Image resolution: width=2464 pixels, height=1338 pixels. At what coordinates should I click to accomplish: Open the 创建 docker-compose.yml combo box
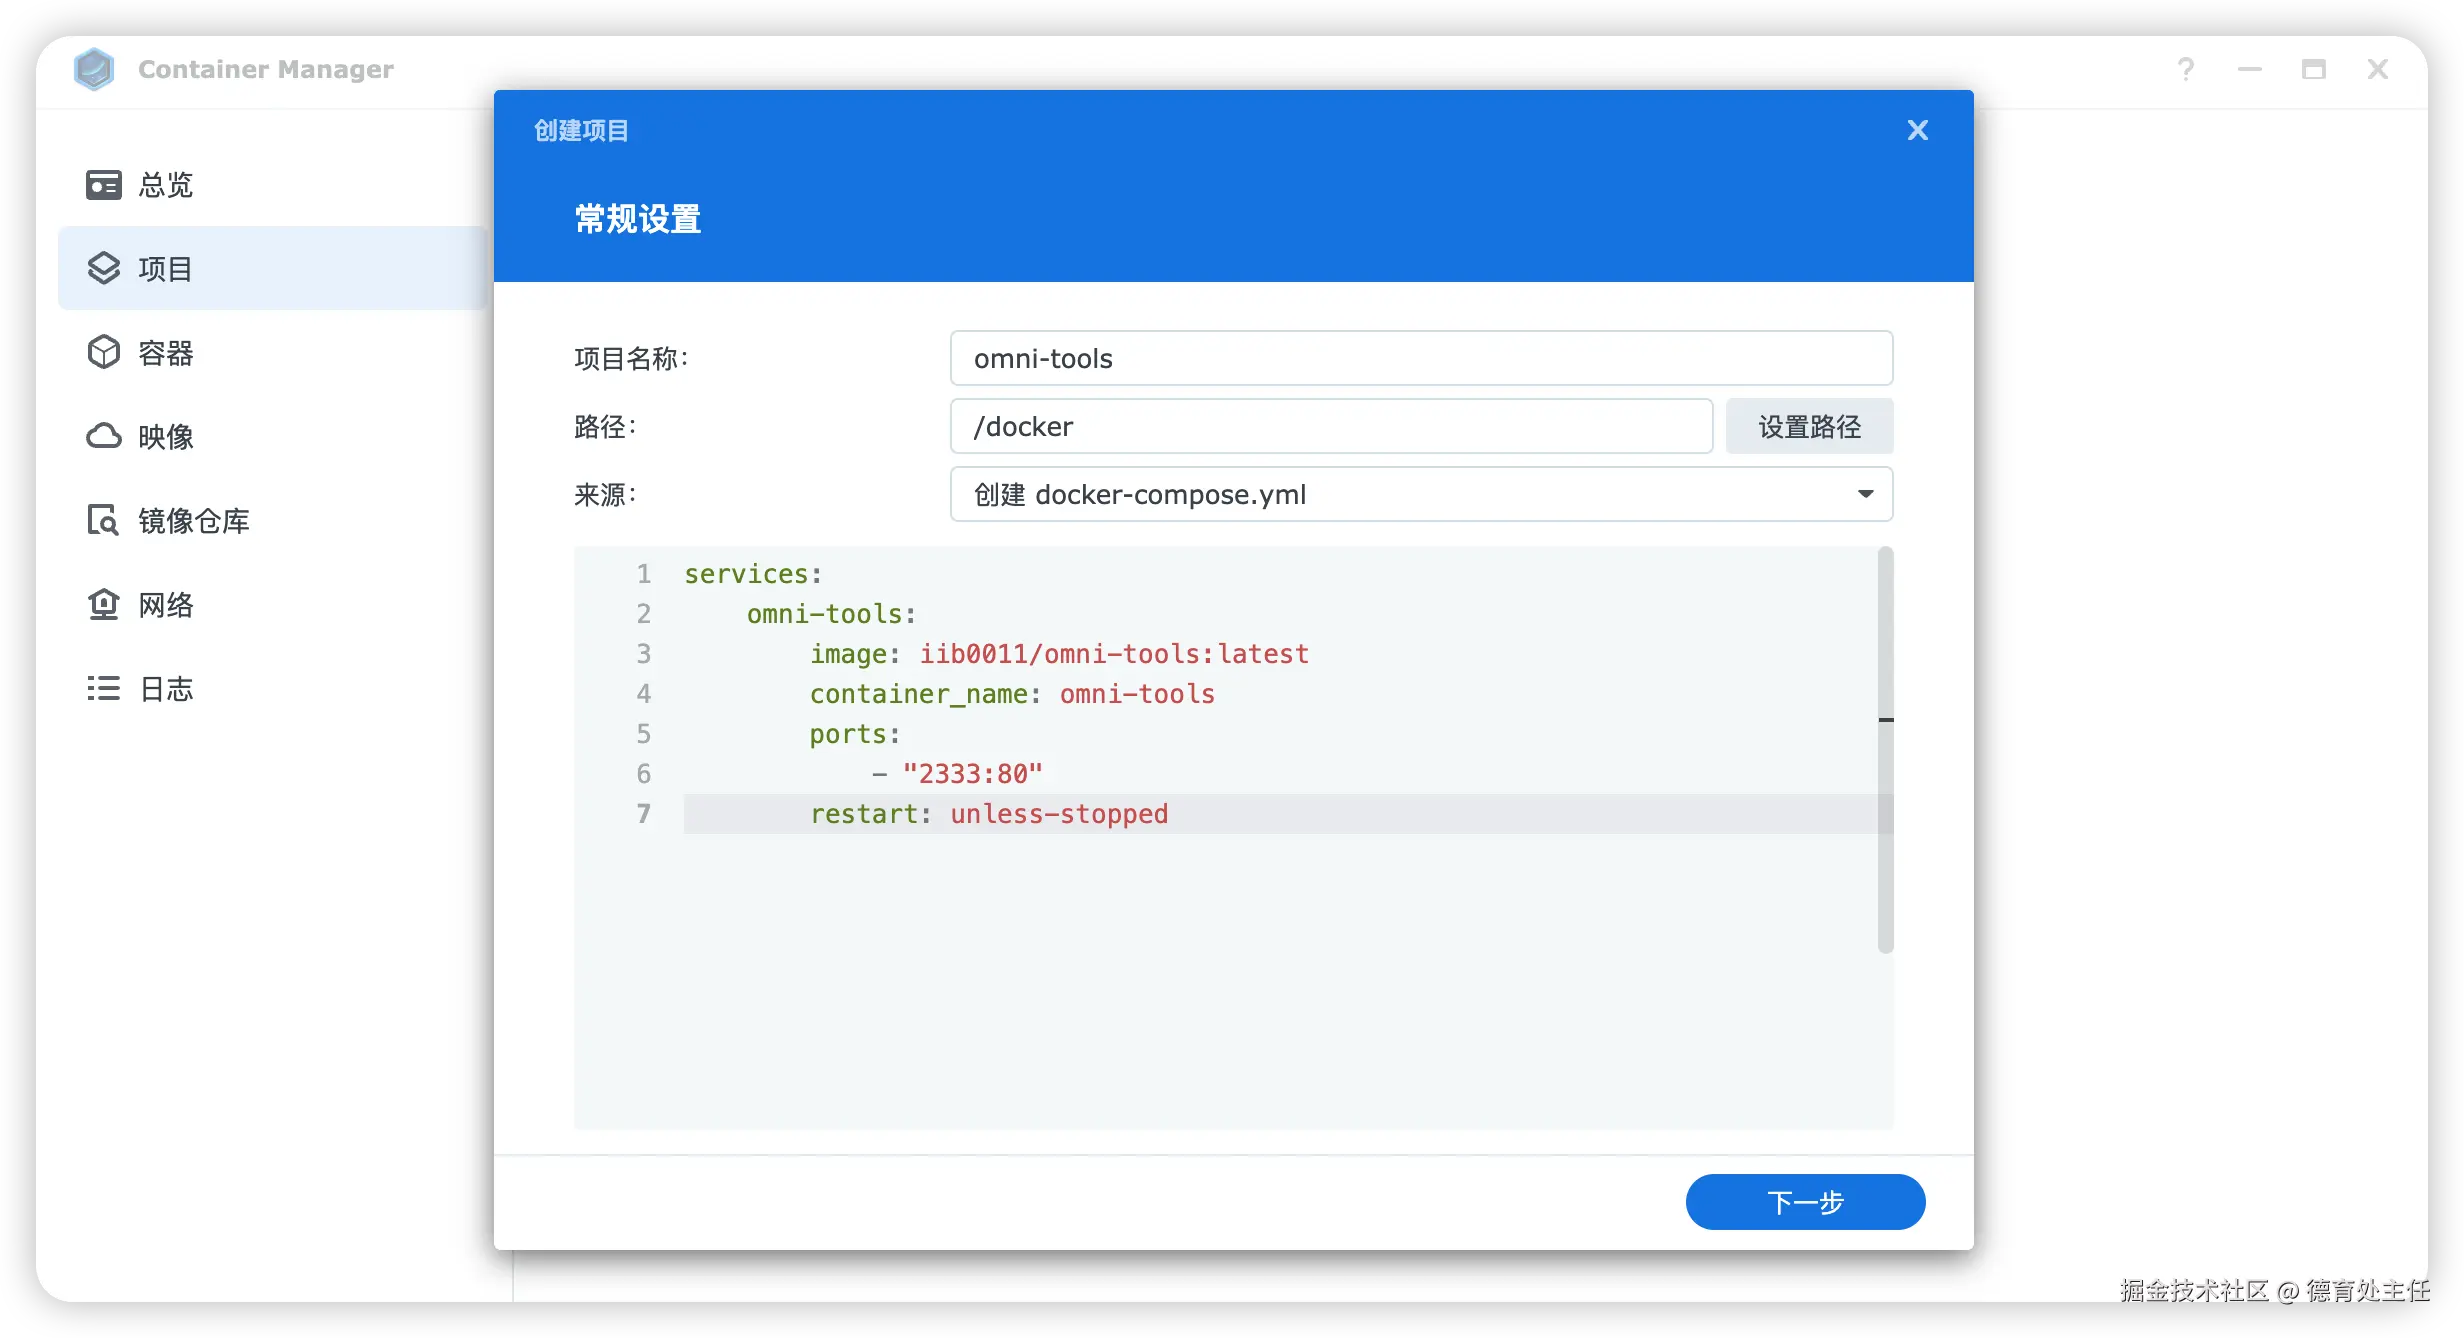1400,494
